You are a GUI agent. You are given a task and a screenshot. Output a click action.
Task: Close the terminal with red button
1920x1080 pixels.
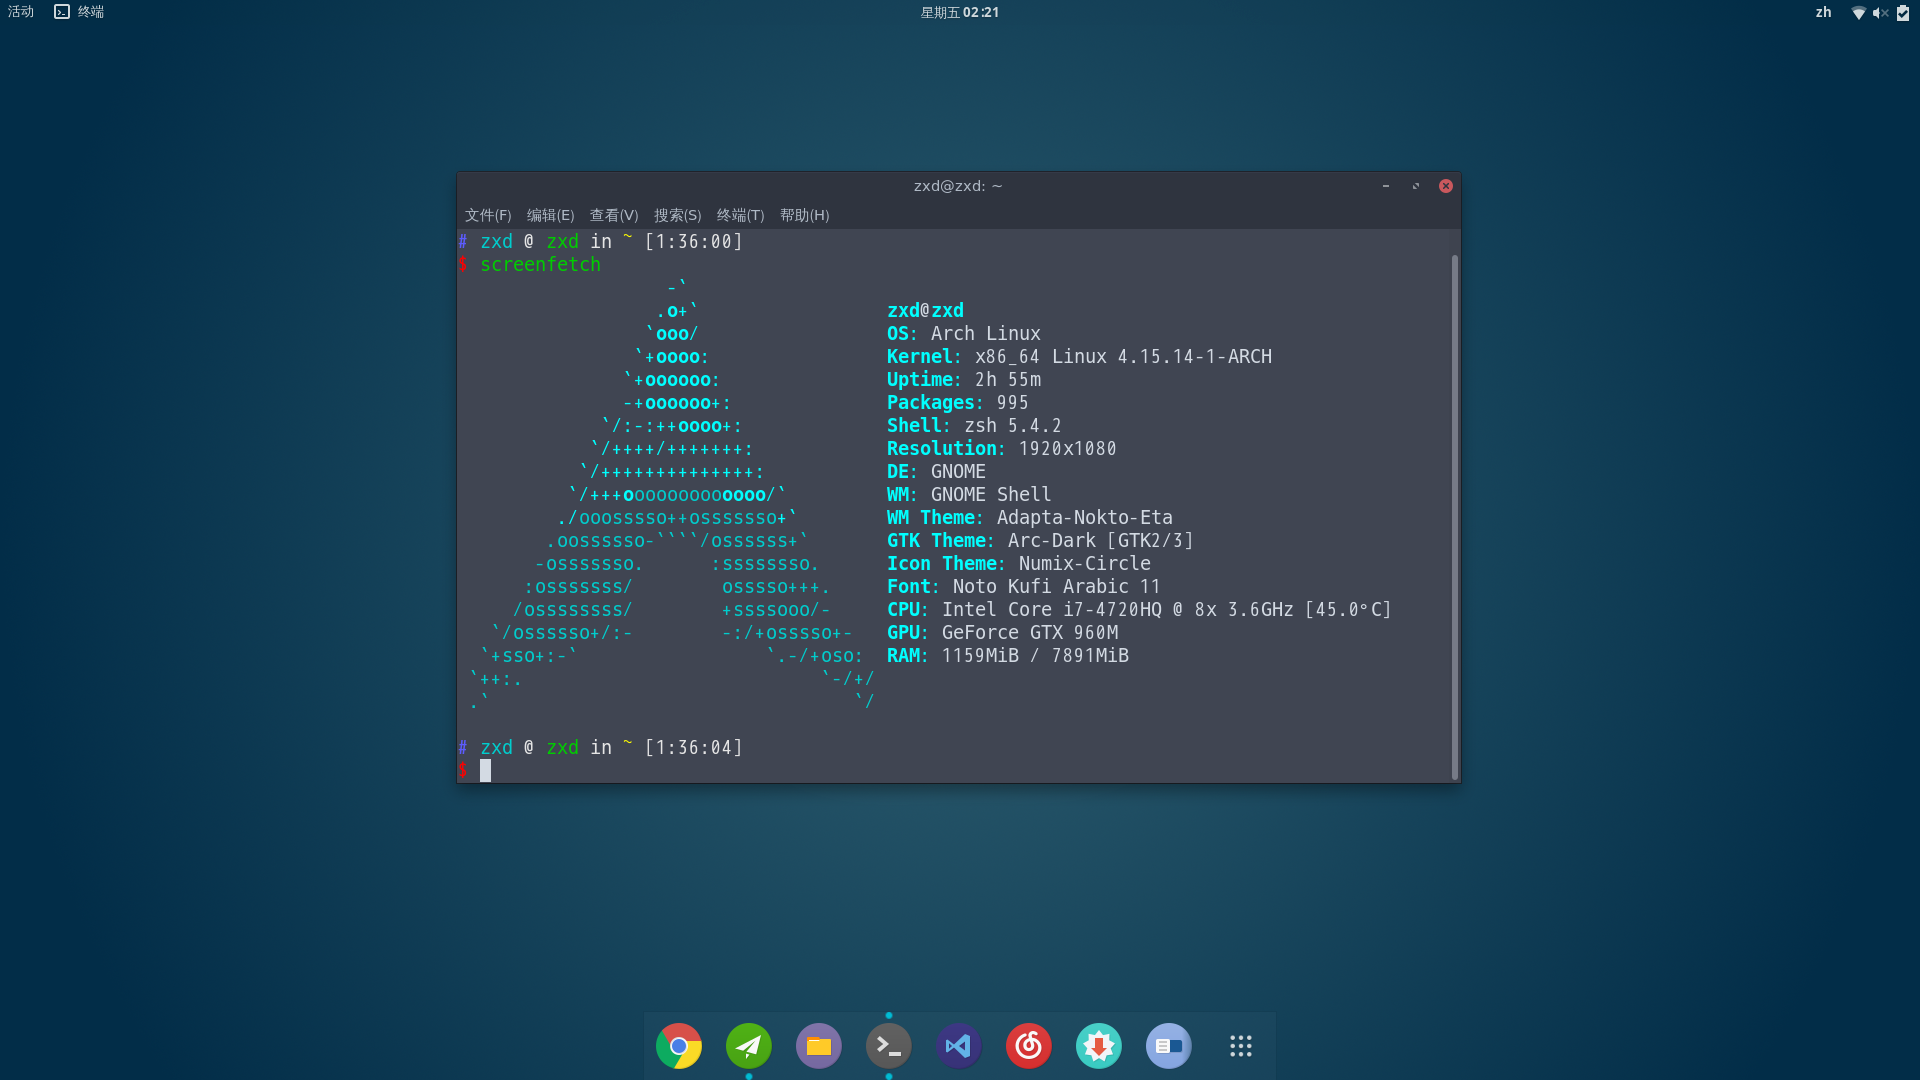click(x=1446, y=186)
